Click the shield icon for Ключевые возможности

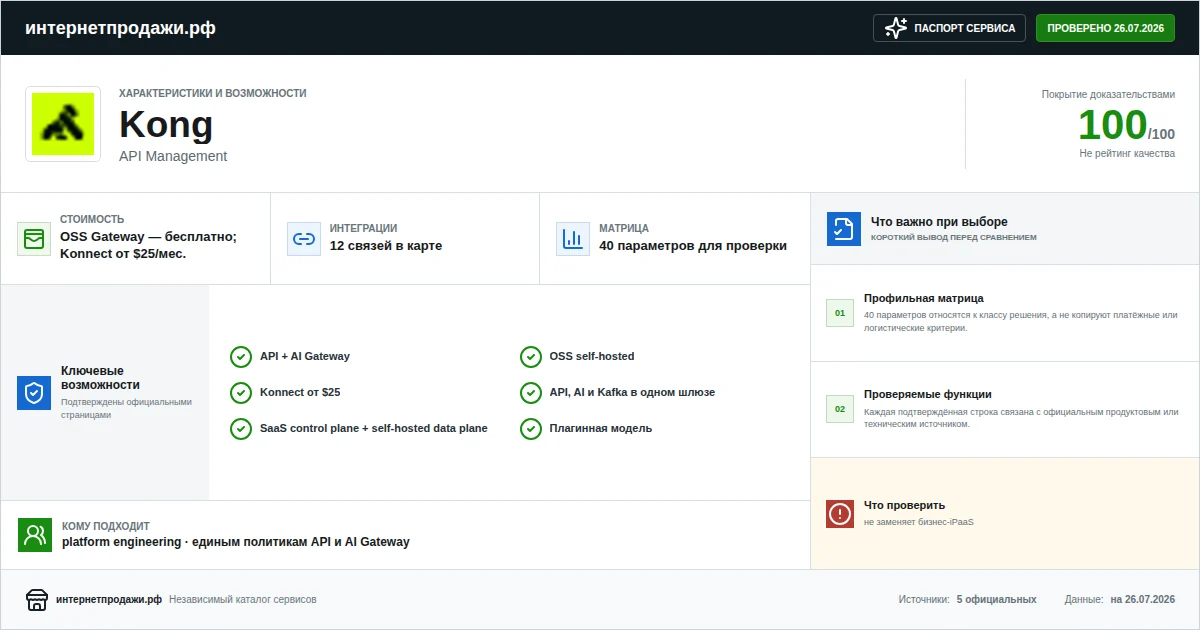pyautogui.click(x=34, y=393)
